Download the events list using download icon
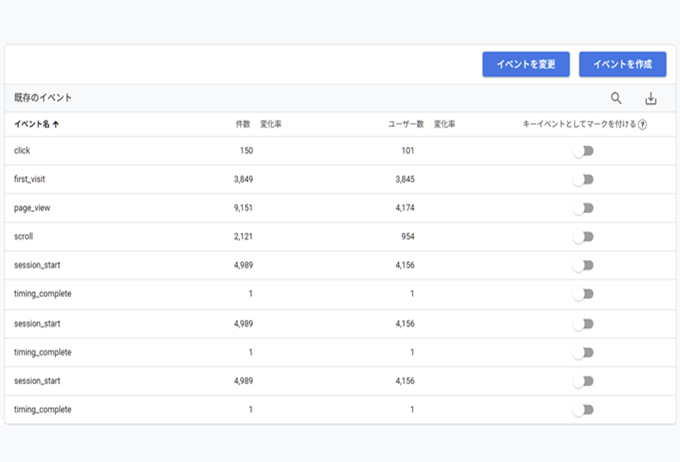The width and height of the screenshot is (680, 462). tap(651, 98)
